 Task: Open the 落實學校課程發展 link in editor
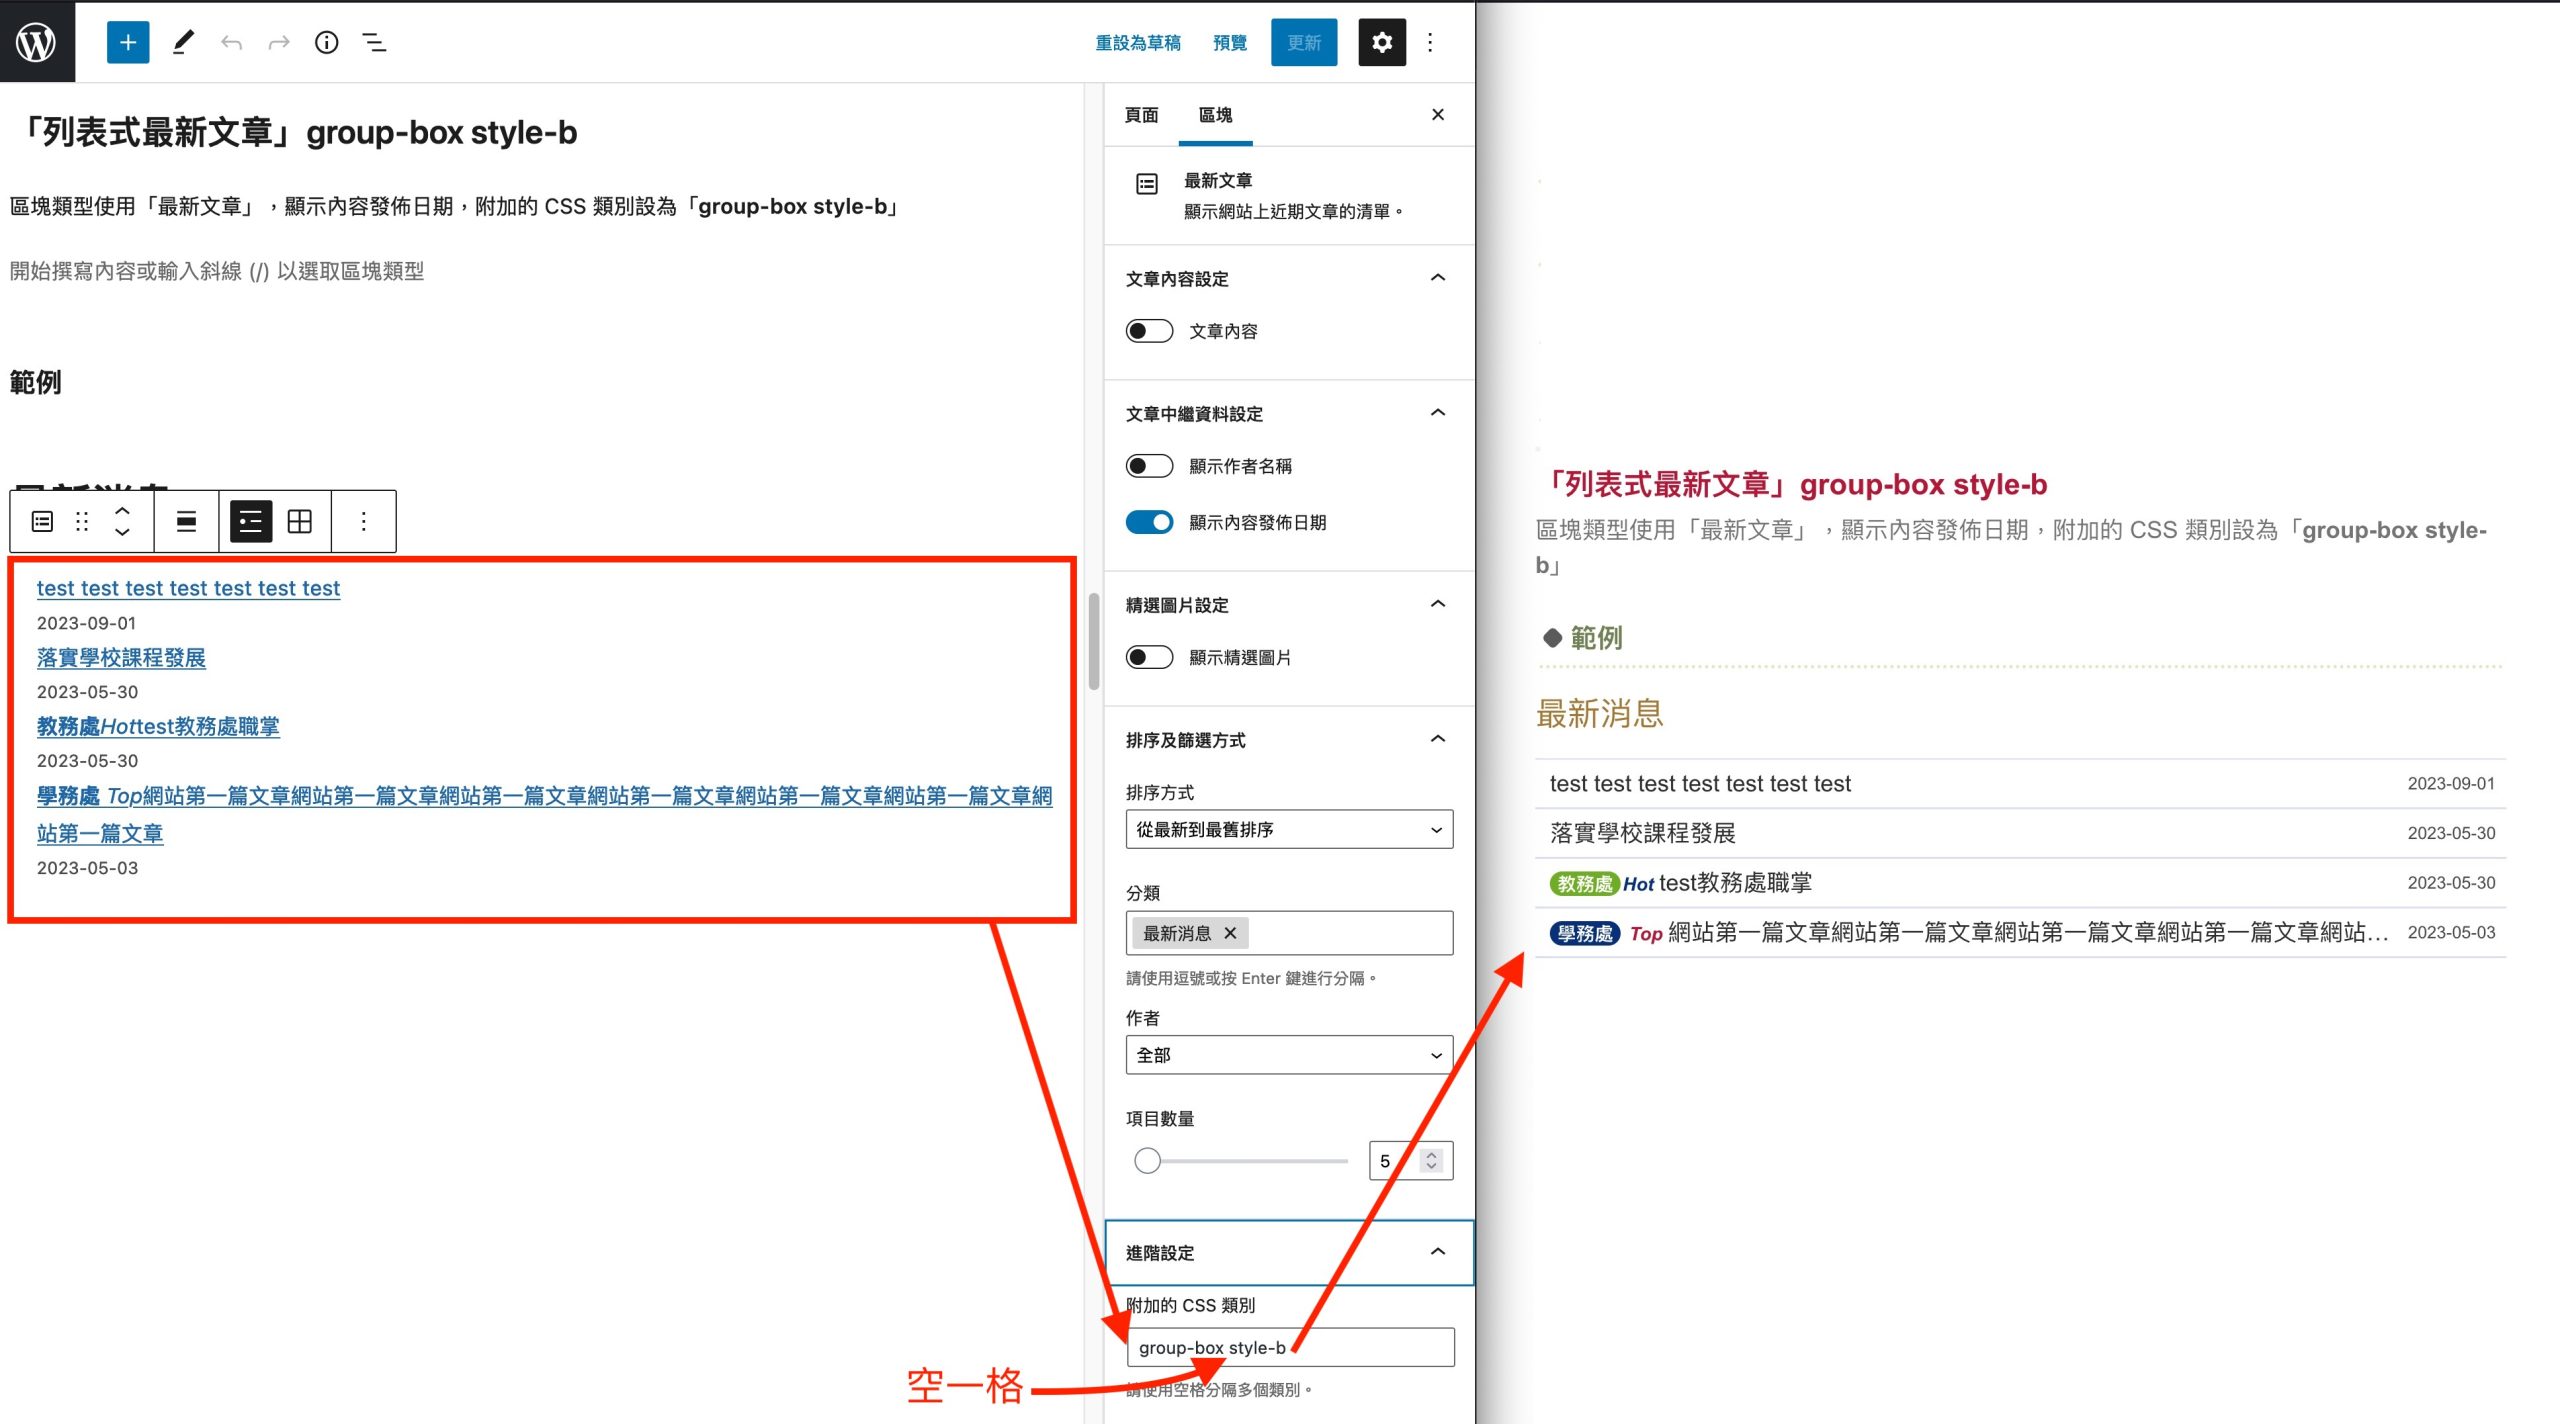121,657
